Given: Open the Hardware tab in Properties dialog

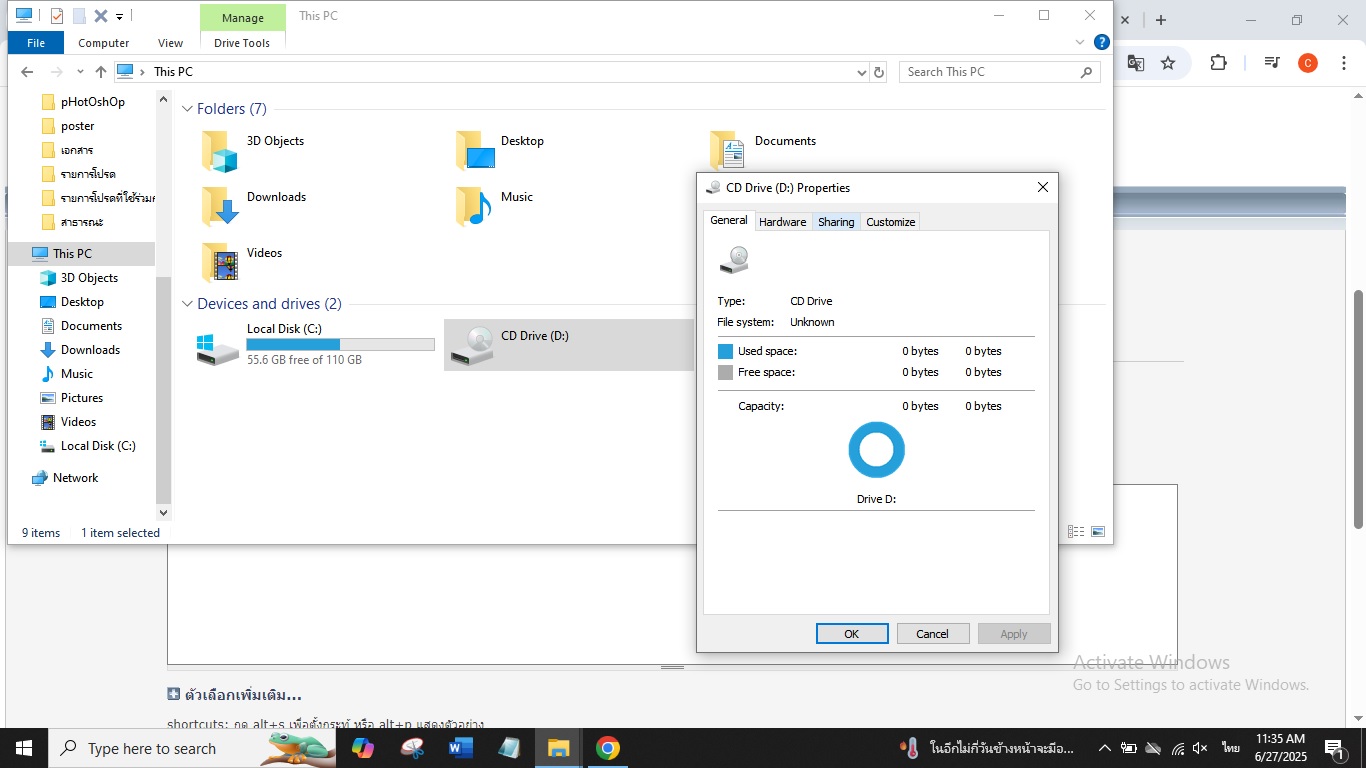Looking at the screenshot, I should click(782, 222).
